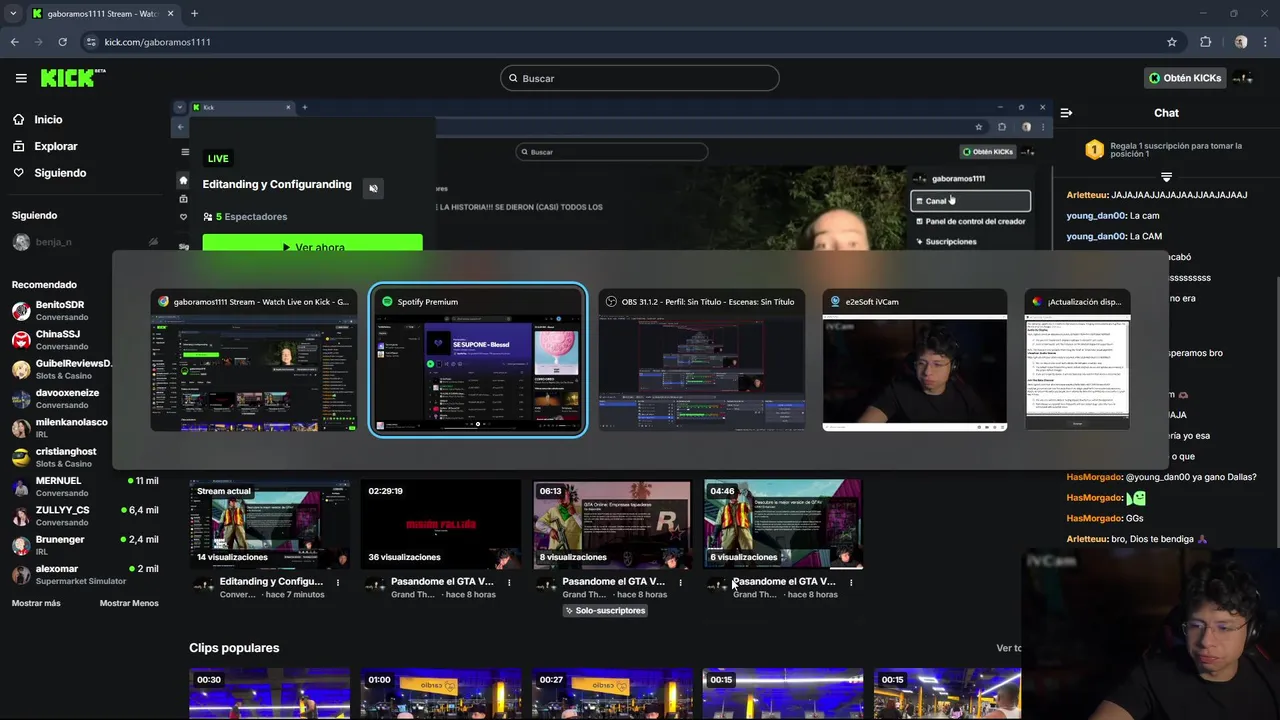Open MERNUEL channel with 11 mil viewers
Viewport: 1280px width, 720px height.
(x=85, y=486)
